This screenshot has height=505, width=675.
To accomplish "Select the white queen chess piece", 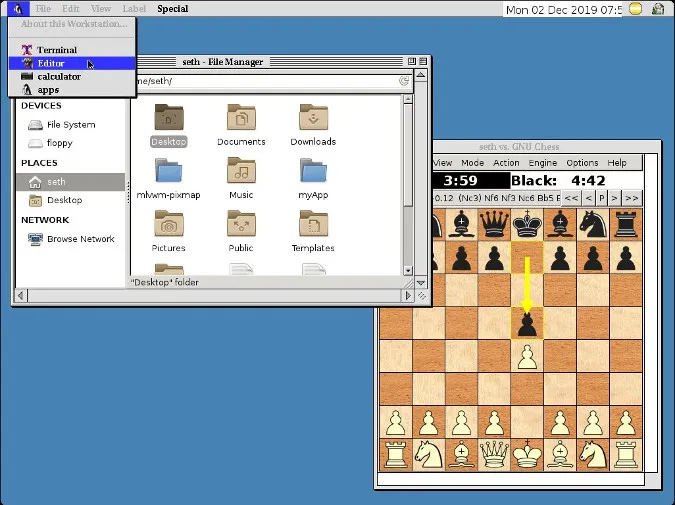I will point(493,455).
